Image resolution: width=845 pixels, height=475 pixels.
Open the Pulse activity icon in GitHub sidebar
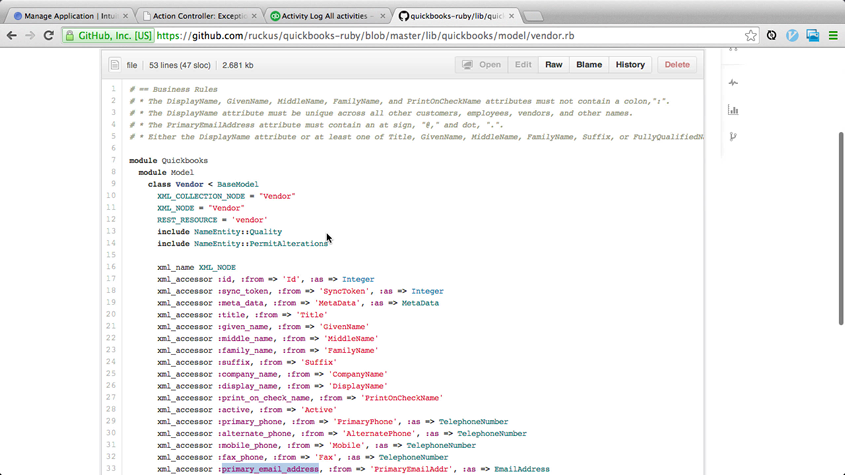[x=733, y=83]
